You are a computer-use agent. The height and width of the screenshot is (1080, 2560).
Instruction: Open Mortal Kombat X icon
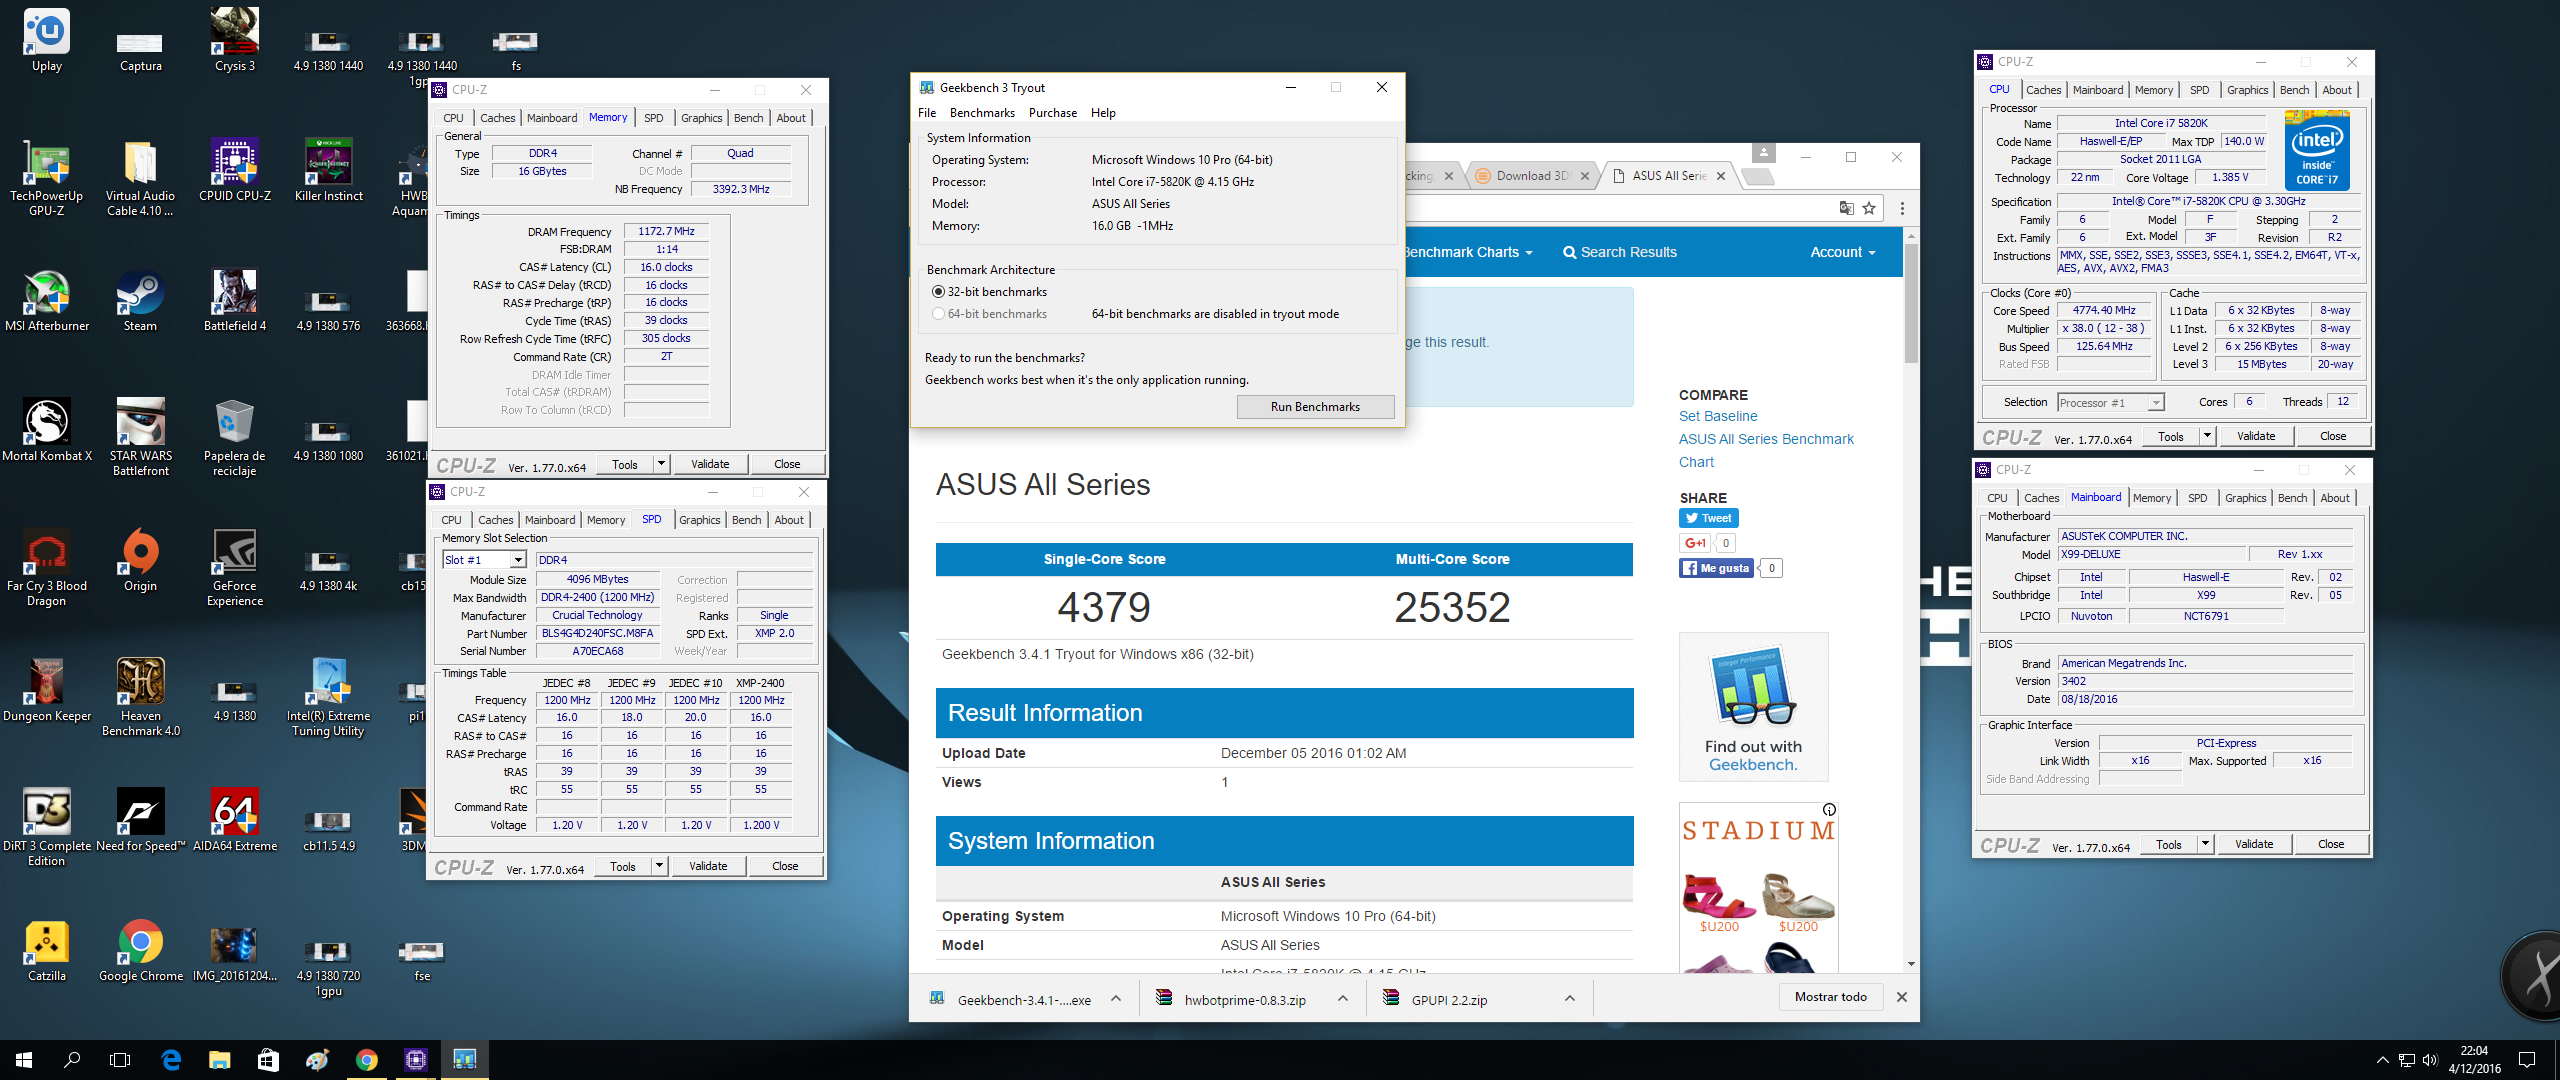point(46,430)
